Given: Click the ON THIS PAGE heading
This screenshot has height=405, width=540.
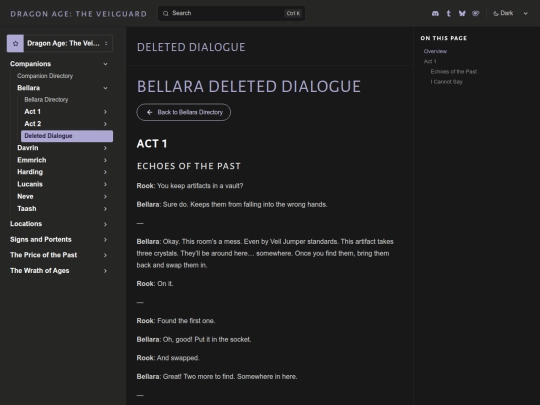Looking at the screenshot, I should point(444,38).
